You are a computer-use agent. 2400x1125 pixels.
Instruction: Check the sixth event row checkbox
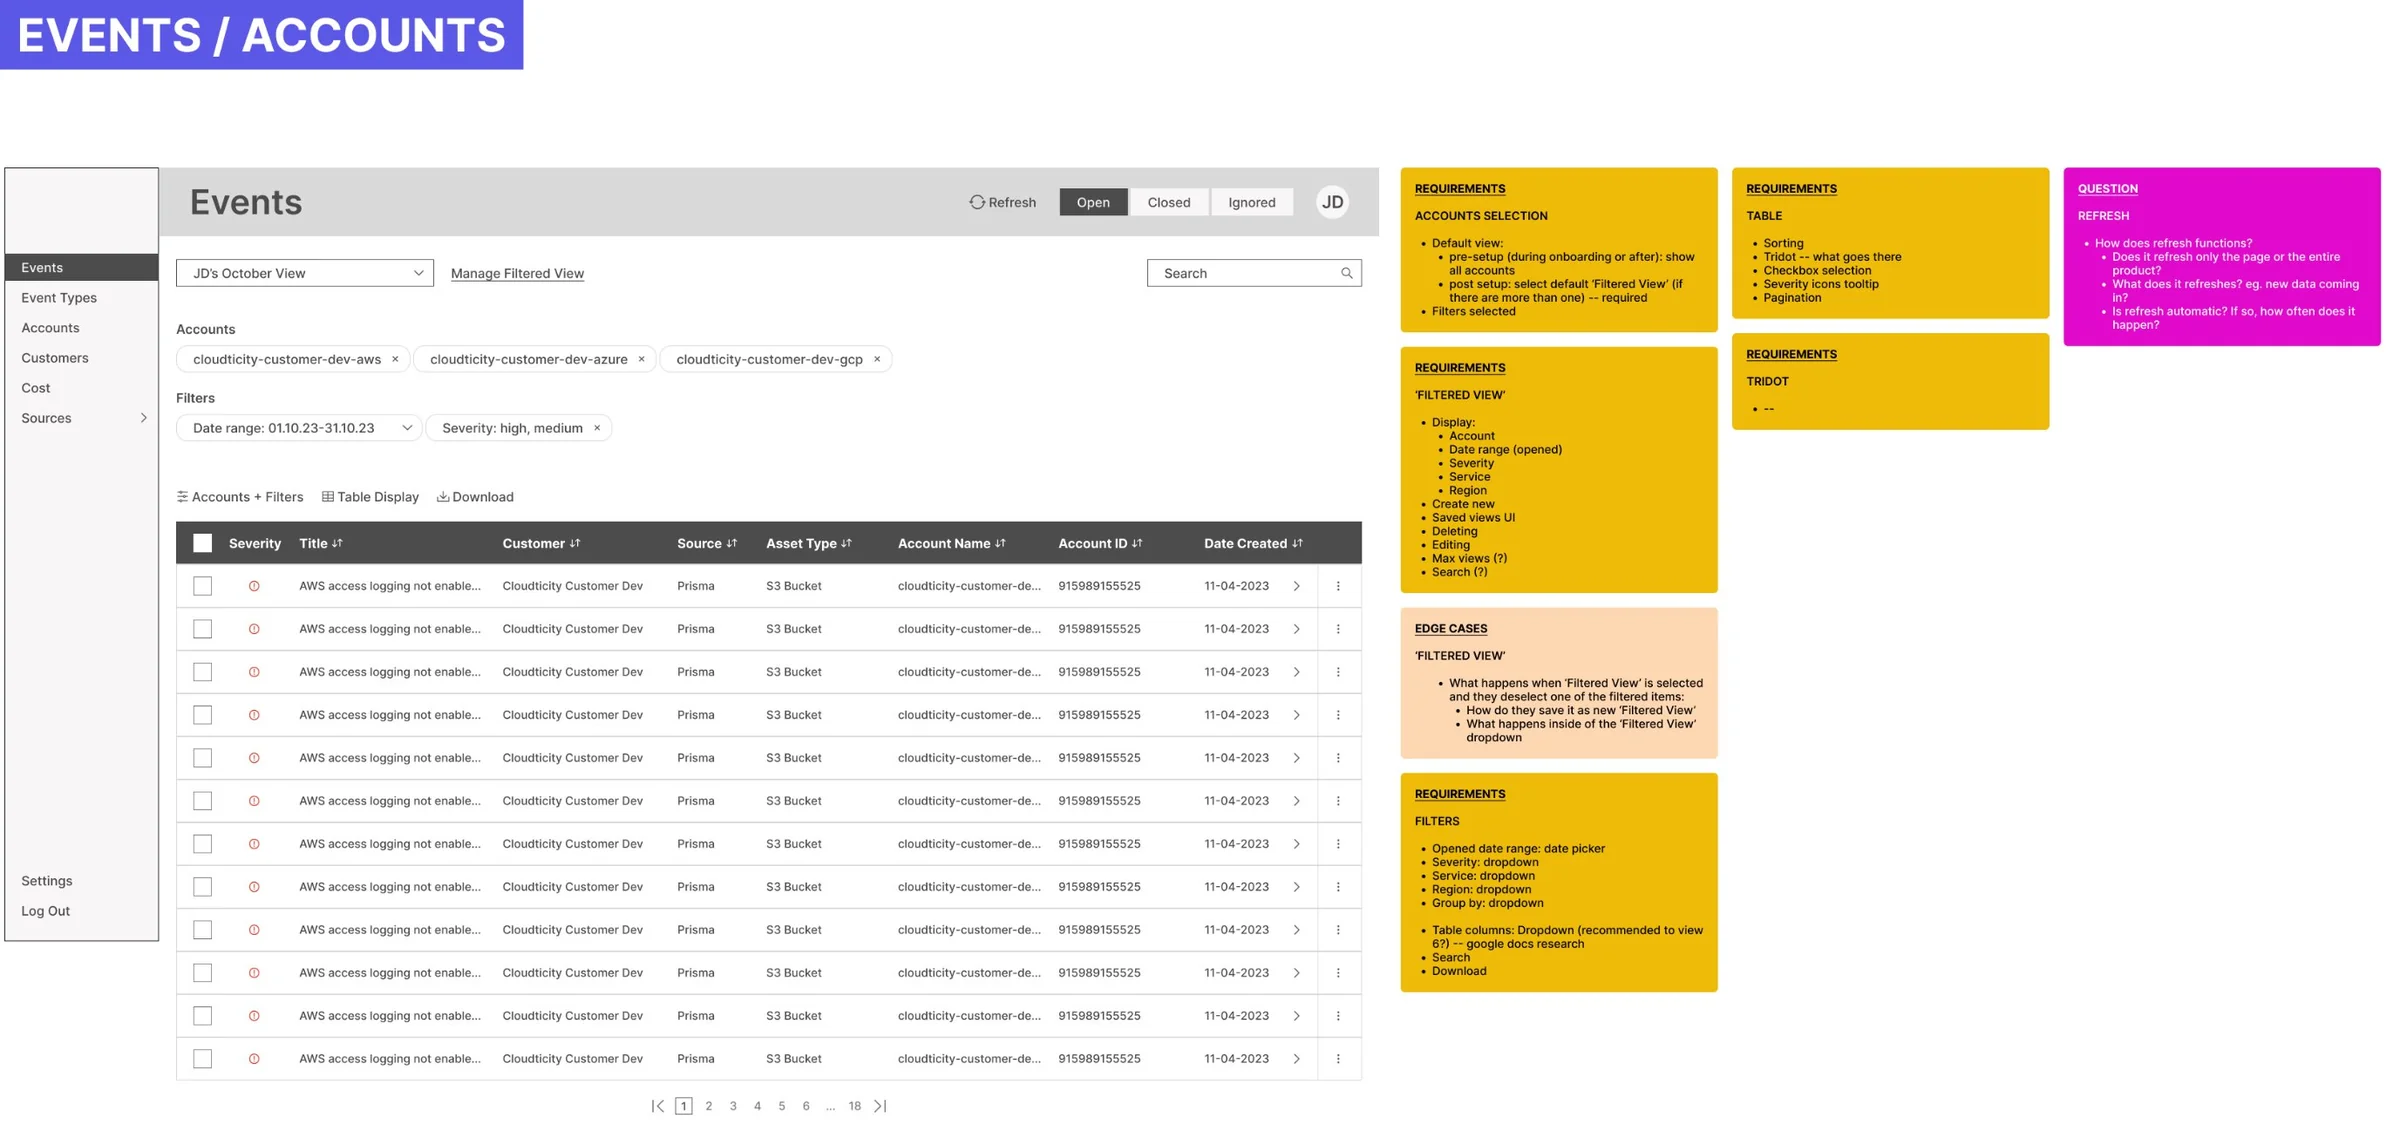[202, 801]
